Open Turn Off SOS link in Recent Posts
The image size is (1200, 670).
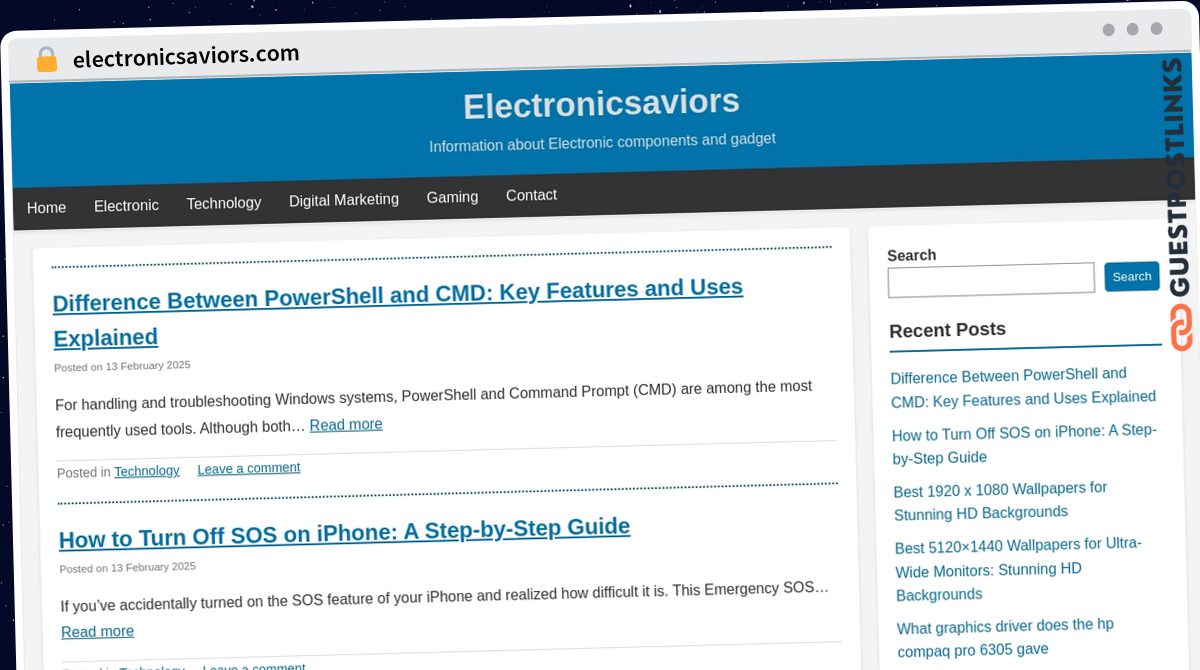(x=1024, y=444)
